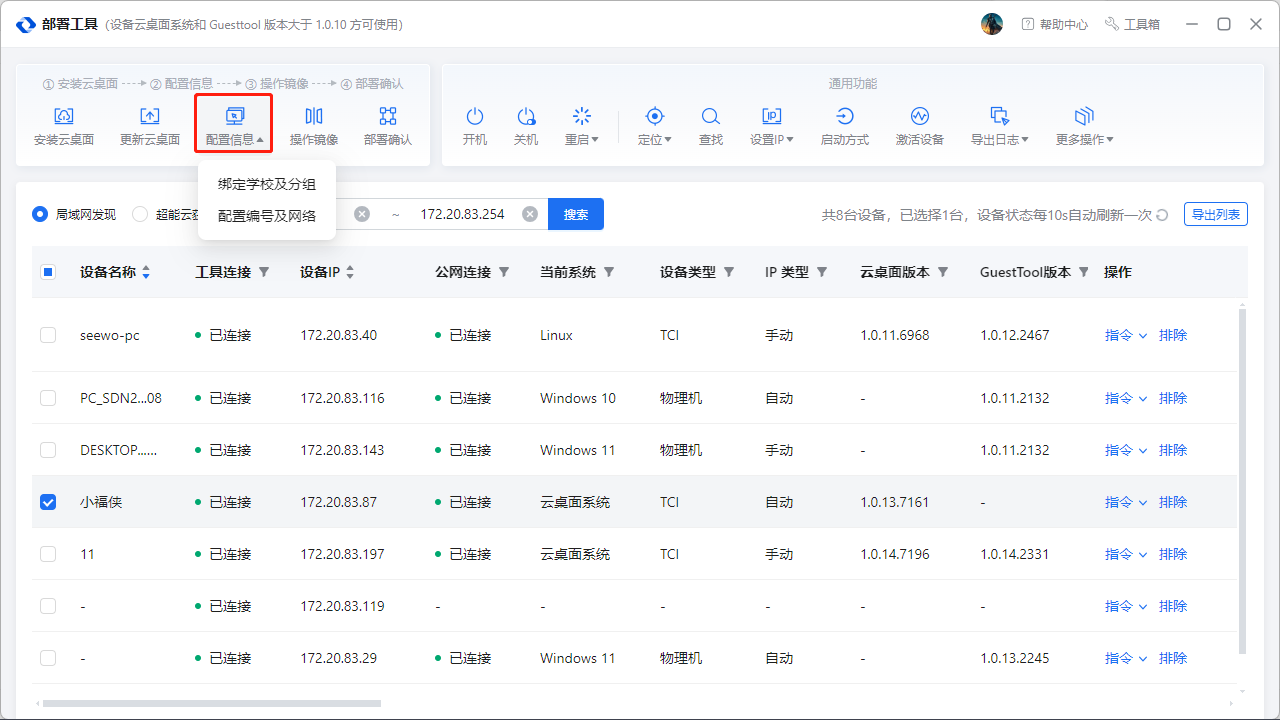Screen dimensions: 1280x720
Task: Filter the 公网连接 column
Action: tap(504, 272)
